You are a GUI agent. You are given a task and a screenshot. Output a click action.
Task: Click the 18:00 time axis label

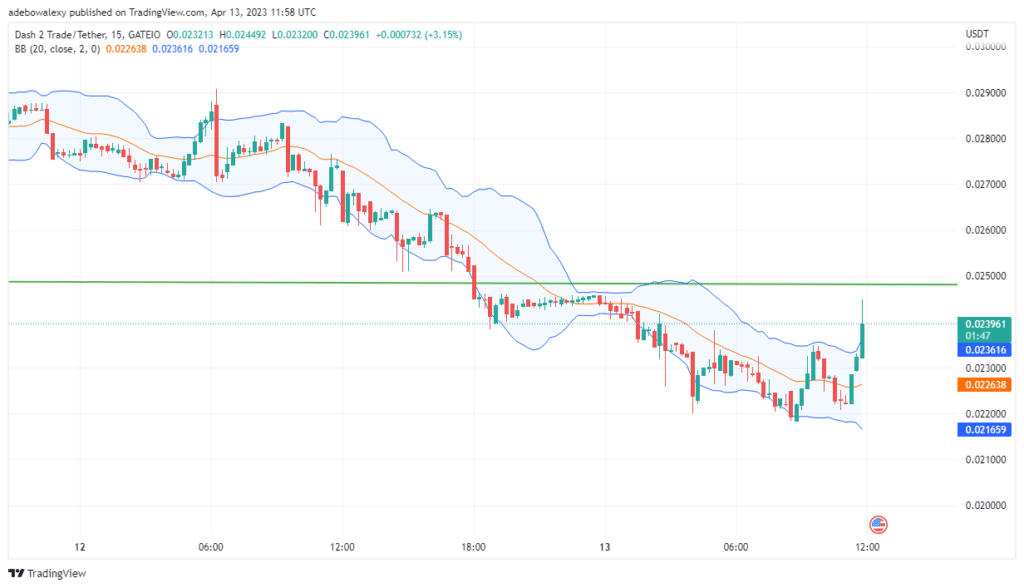click(473, 547)
